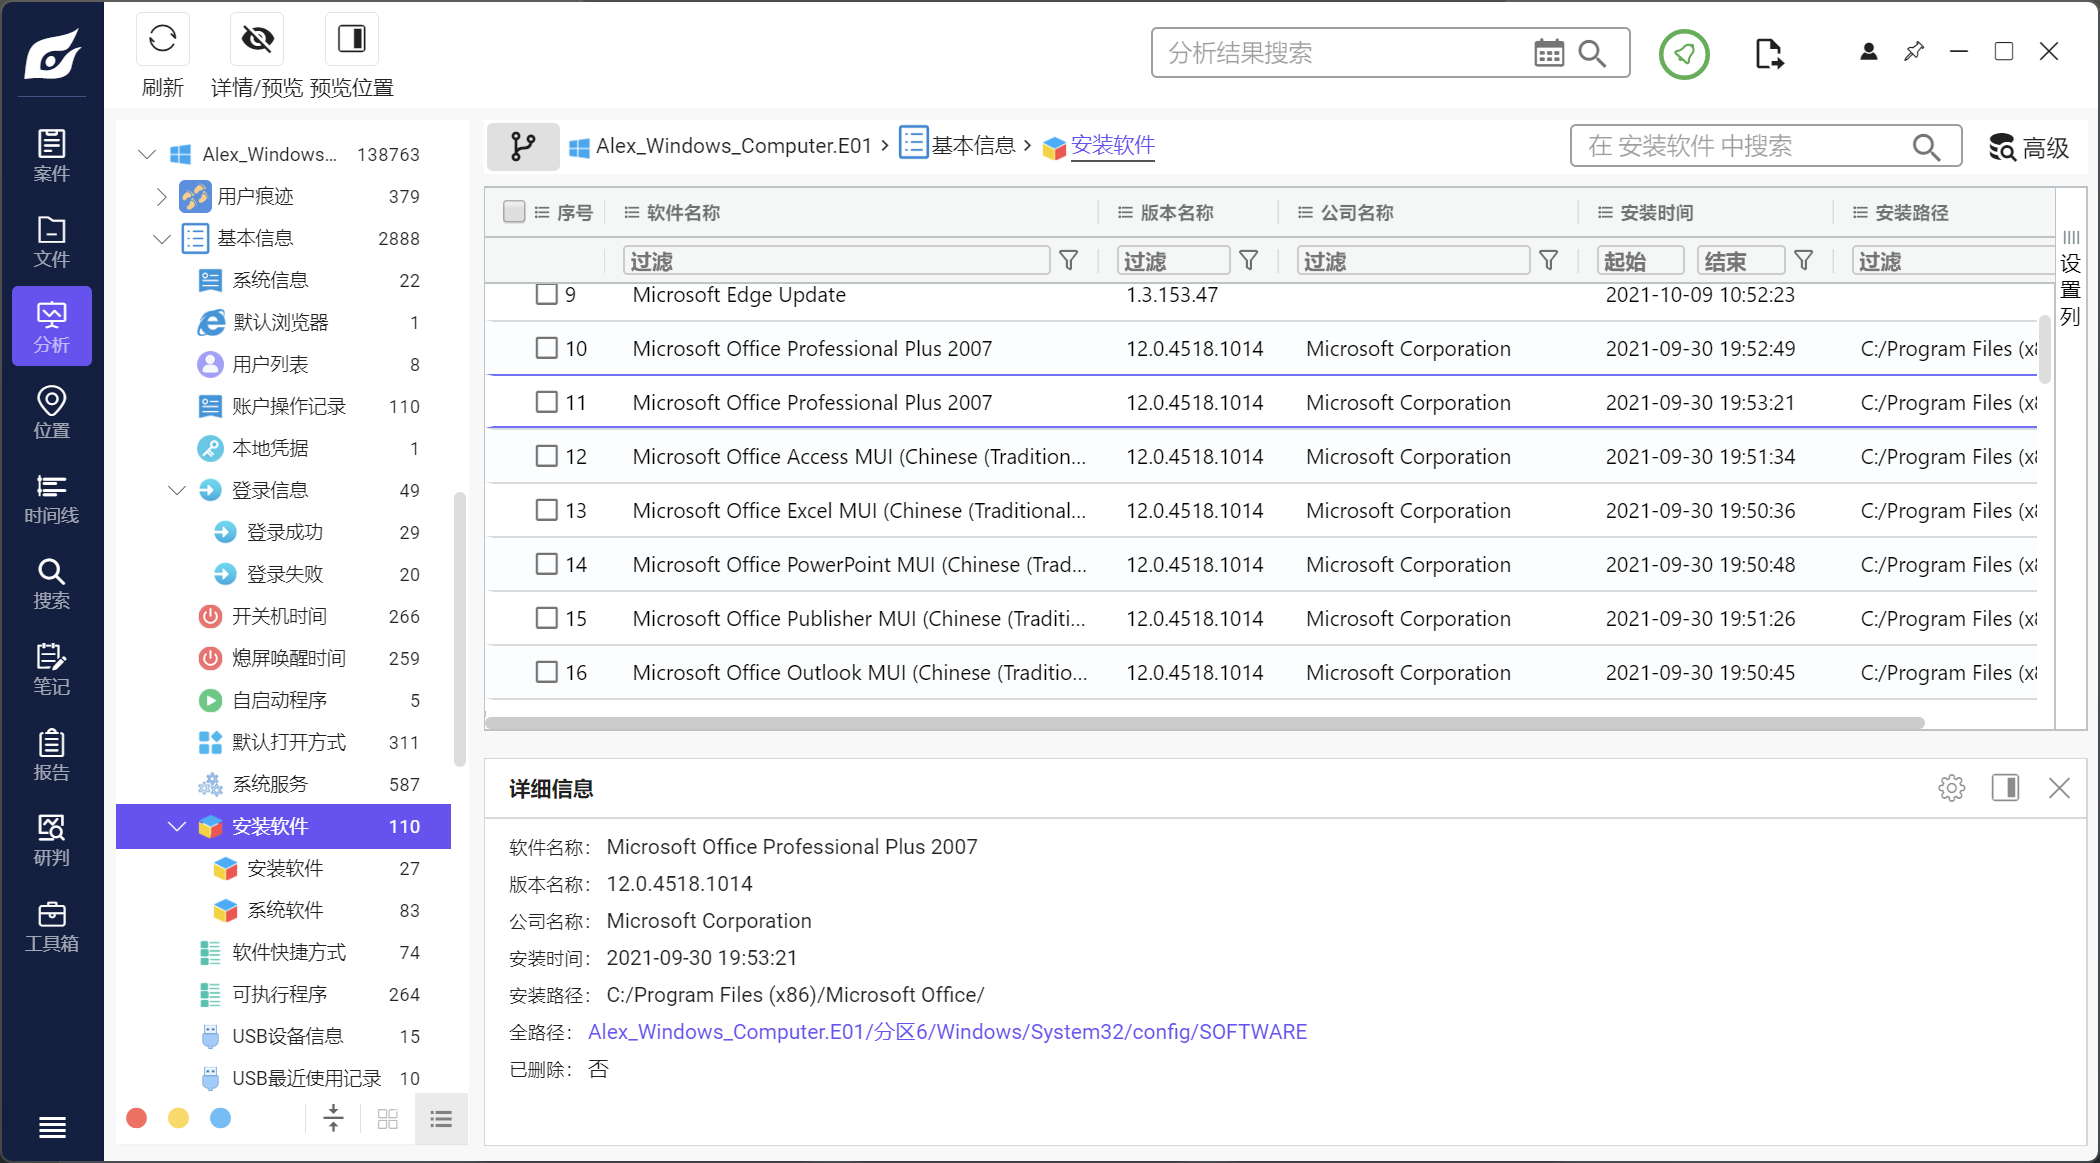Collapse the 基本信息 tree node
2100x1163 pixels.
(162, 238)
